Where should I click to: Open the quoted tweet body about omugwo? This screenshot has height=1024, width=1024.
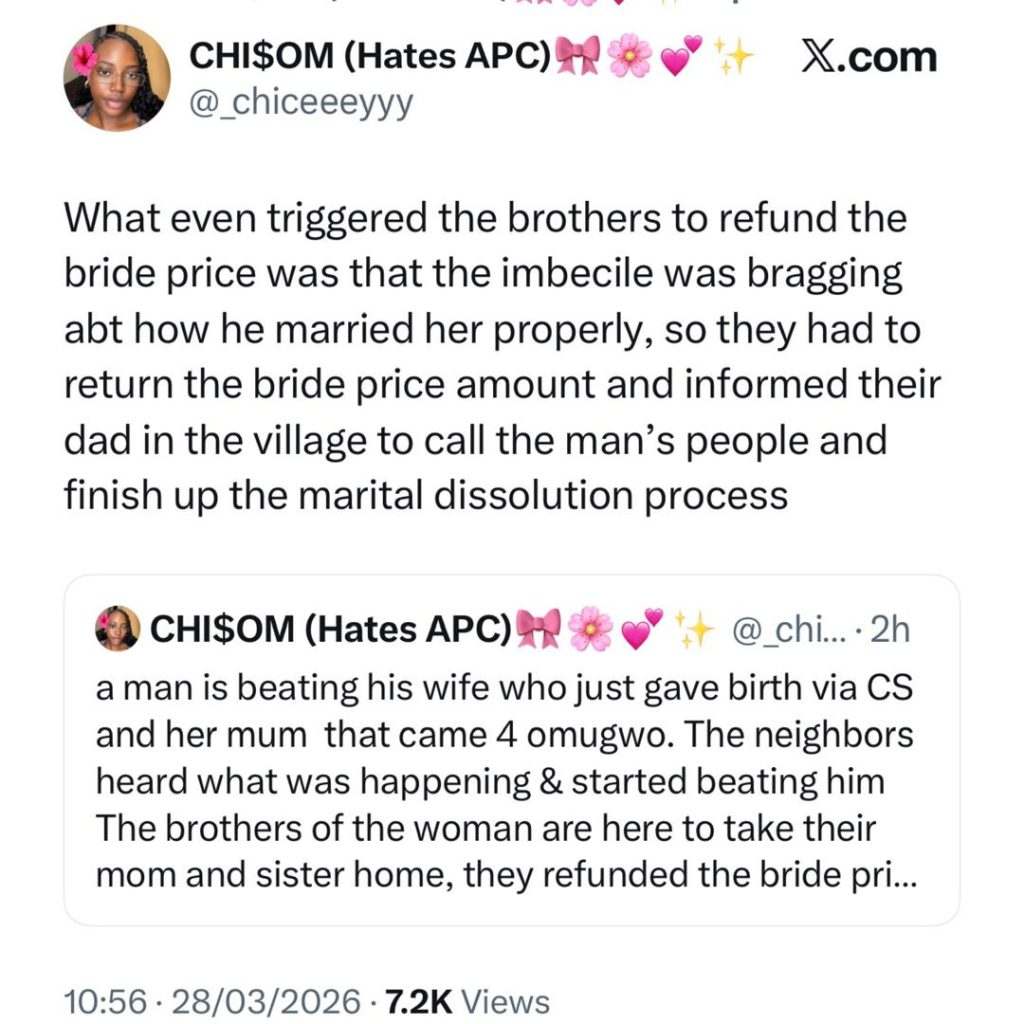click(x=505, y=782)
